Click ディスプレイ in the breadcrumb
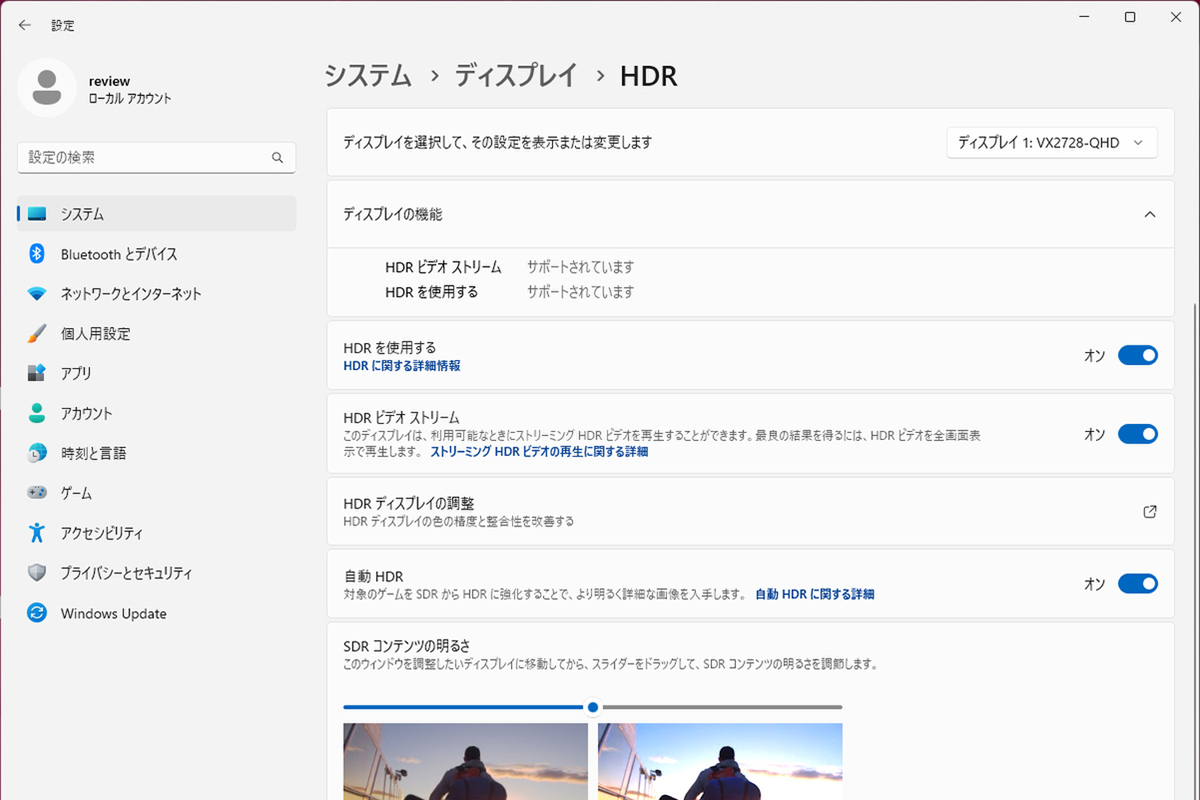1200x800 pixels. 516,76
